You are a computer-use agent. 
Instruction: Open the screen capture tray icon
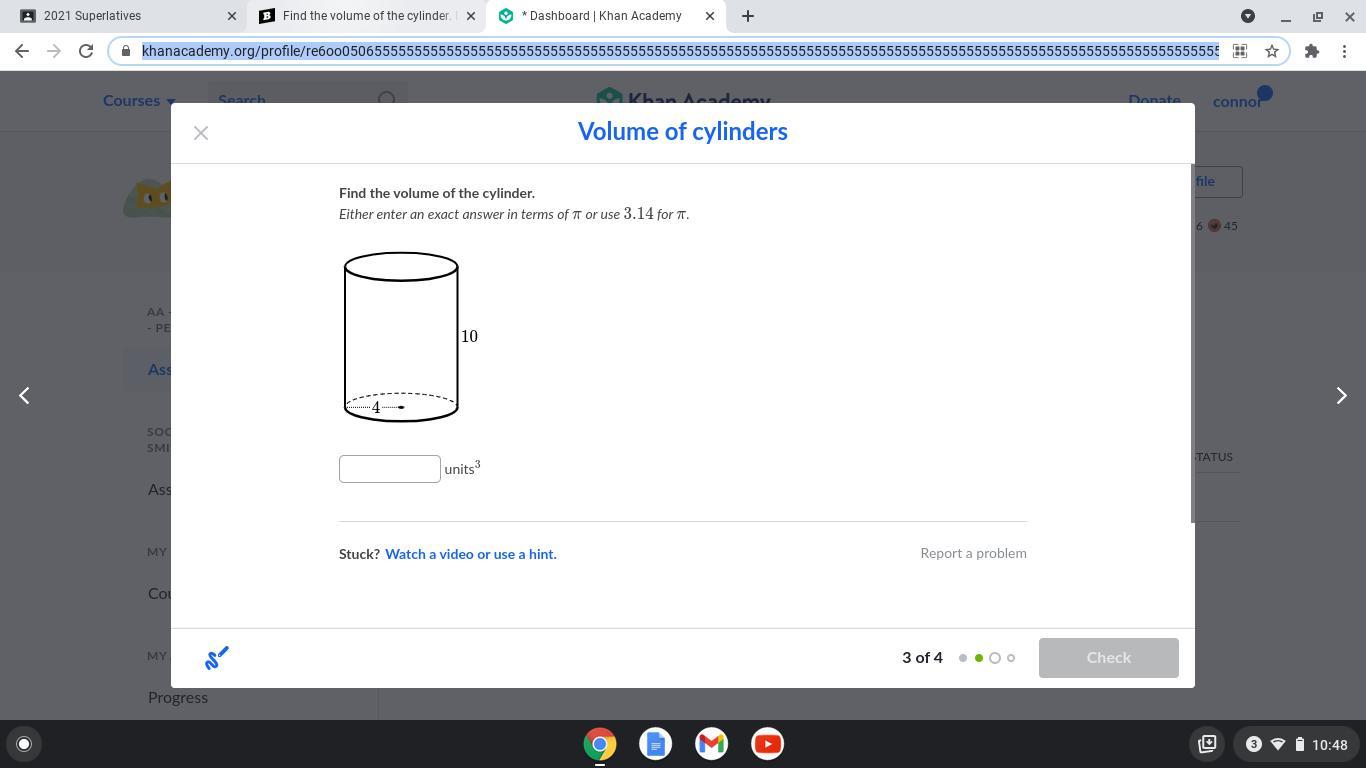pos(1207,744)
